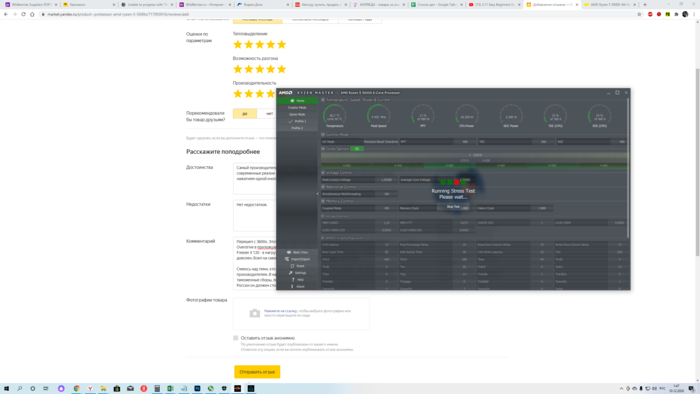
Task: Open Basic View in Ryzen Master sidebar
Action: 297,252
